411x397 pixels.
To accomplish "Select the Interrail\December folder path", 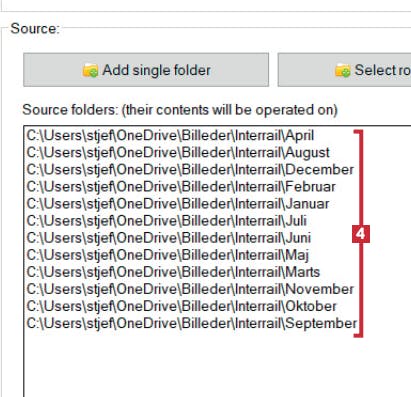I will [x=190, y=170].
